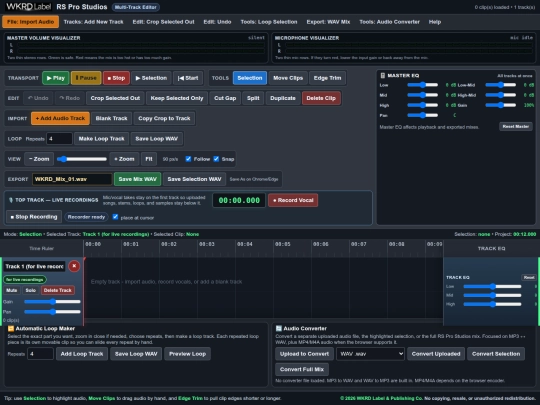Image resolution: width=540 pixels, height=405 pixels.
Task: Add a Blank Track
Action: pyautogui.click(x=112, y=118)
